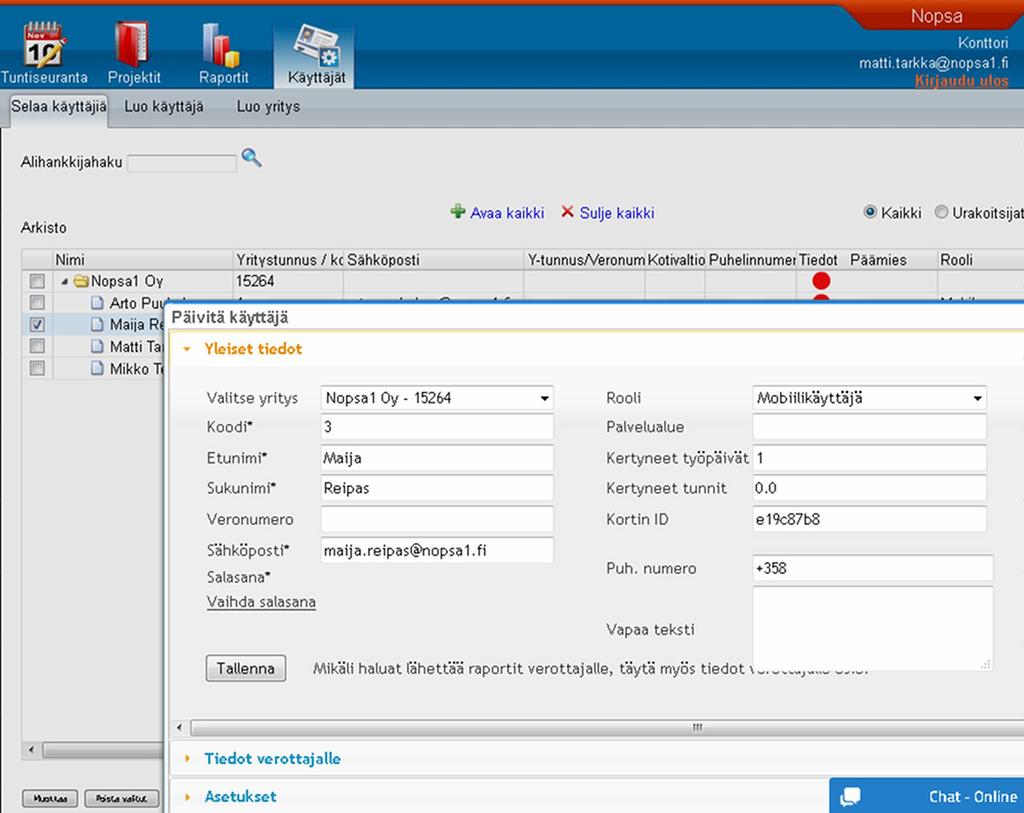The height and width of the screenshot is (813, 1024).
Task: Click the dialog horizontal scrollbar thumb
Action: (607, 727)
